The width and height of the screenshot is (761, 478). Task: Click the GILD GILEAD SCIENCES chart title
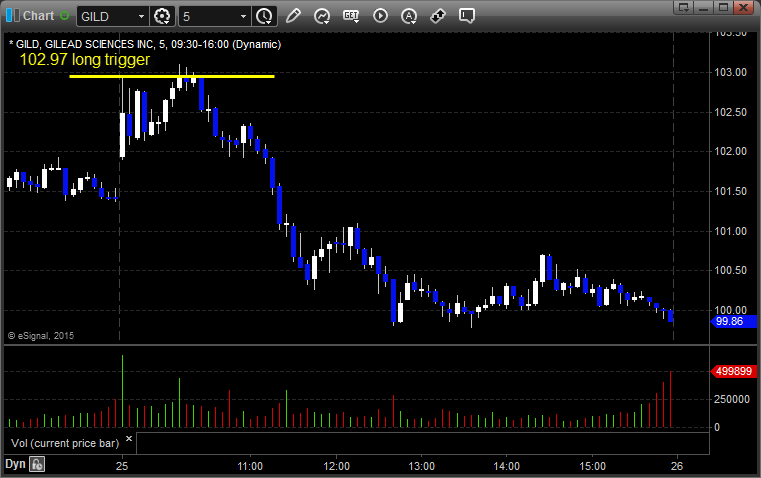(145, 44)
